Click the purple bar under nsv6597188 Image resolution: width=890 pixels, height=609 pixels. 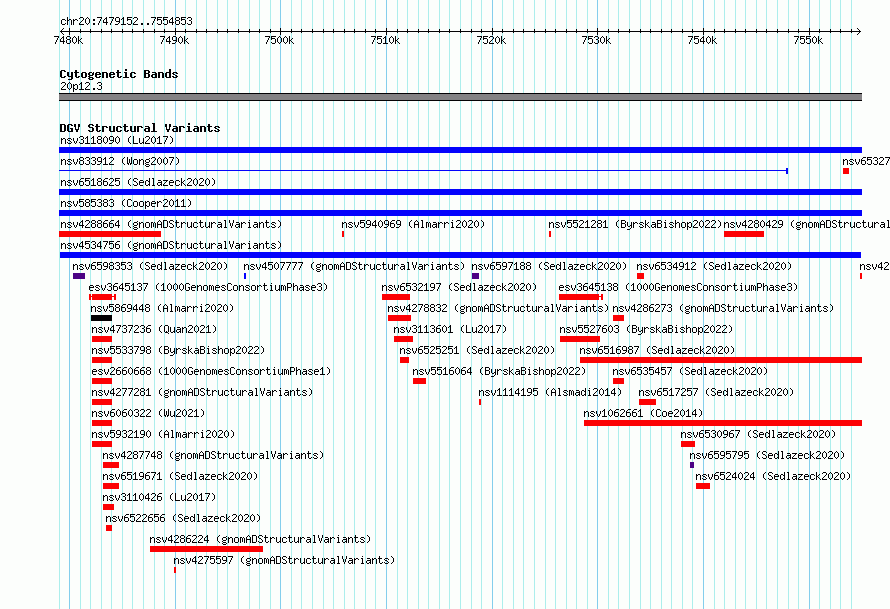pos(476,276)
